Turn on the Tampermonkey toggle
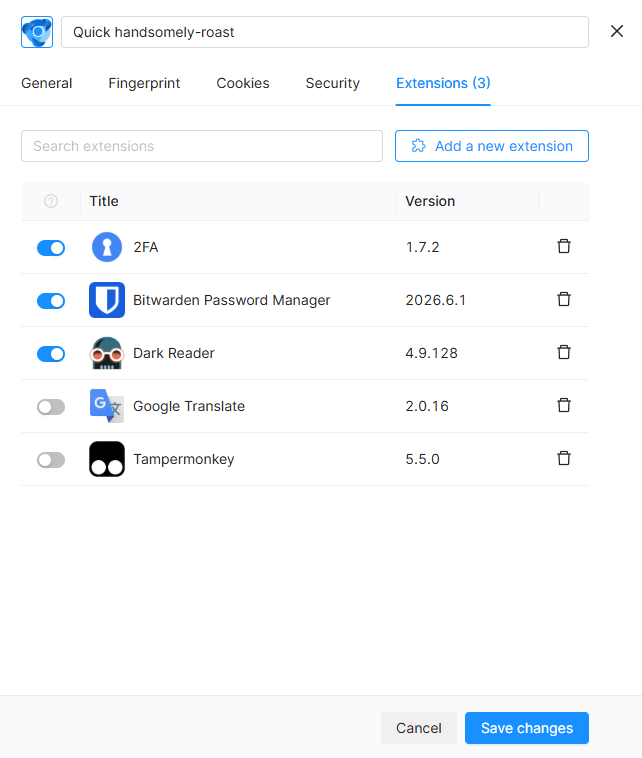 [51, 460]
